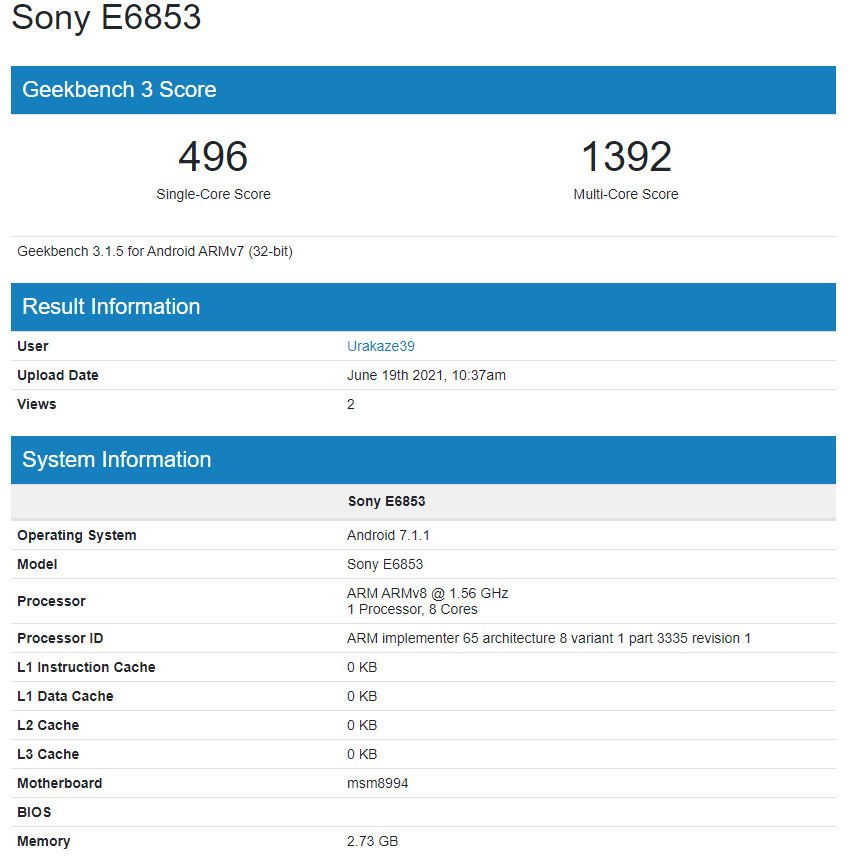This screenshot has height=862, width=849.
Task: Click the Sony E6853 table column header
Action: 387,501
